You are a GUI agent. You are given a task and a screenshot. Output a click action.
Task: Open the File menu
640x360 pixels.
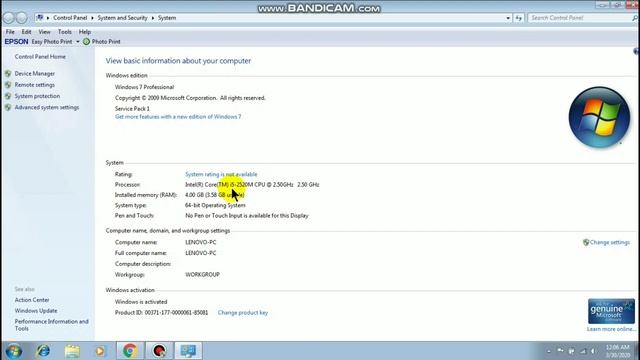(10, 32)
